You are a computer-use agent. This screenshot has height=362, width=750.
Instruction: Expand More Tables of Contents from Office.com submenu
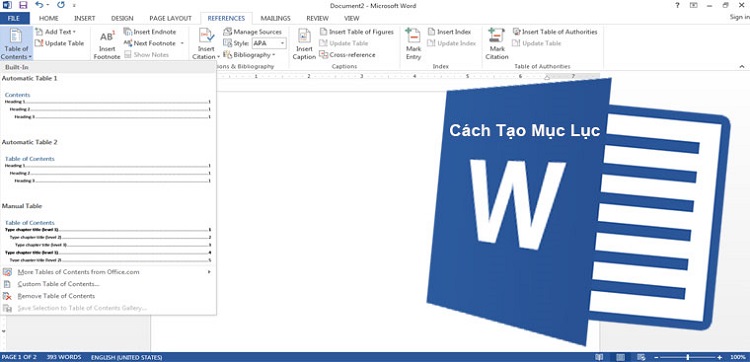(x=210, y=272)
